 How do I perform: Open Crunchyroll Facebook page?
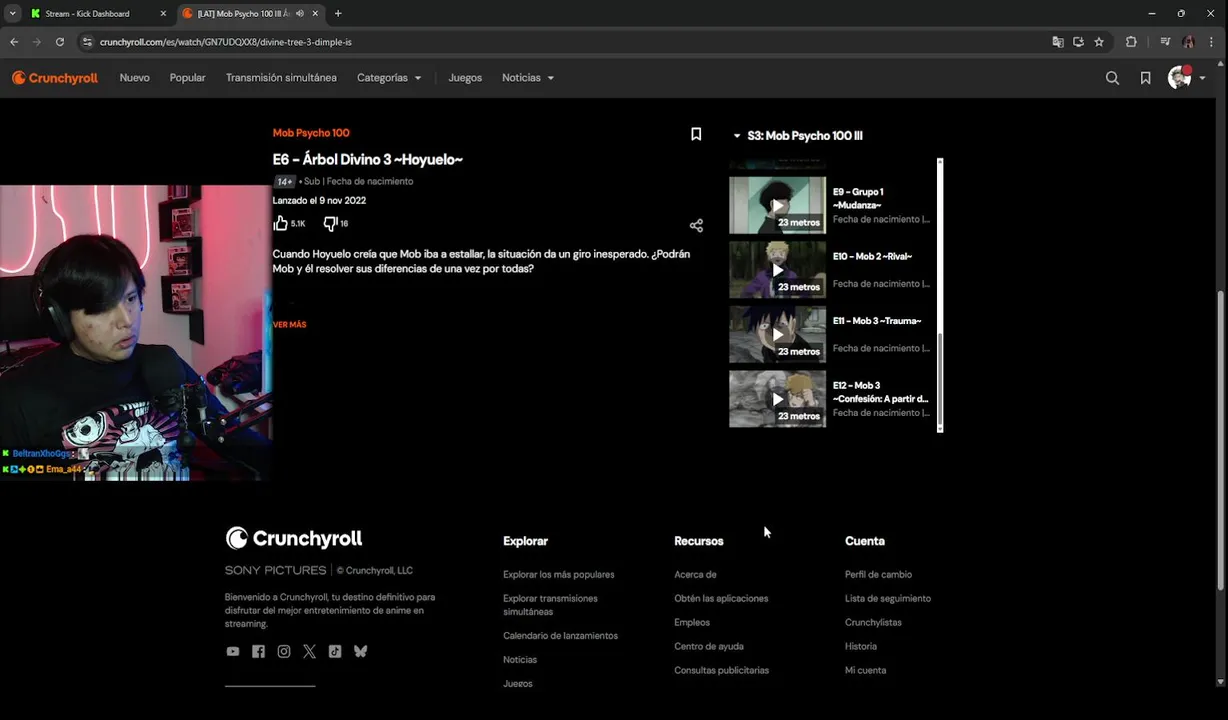(258, 651)
